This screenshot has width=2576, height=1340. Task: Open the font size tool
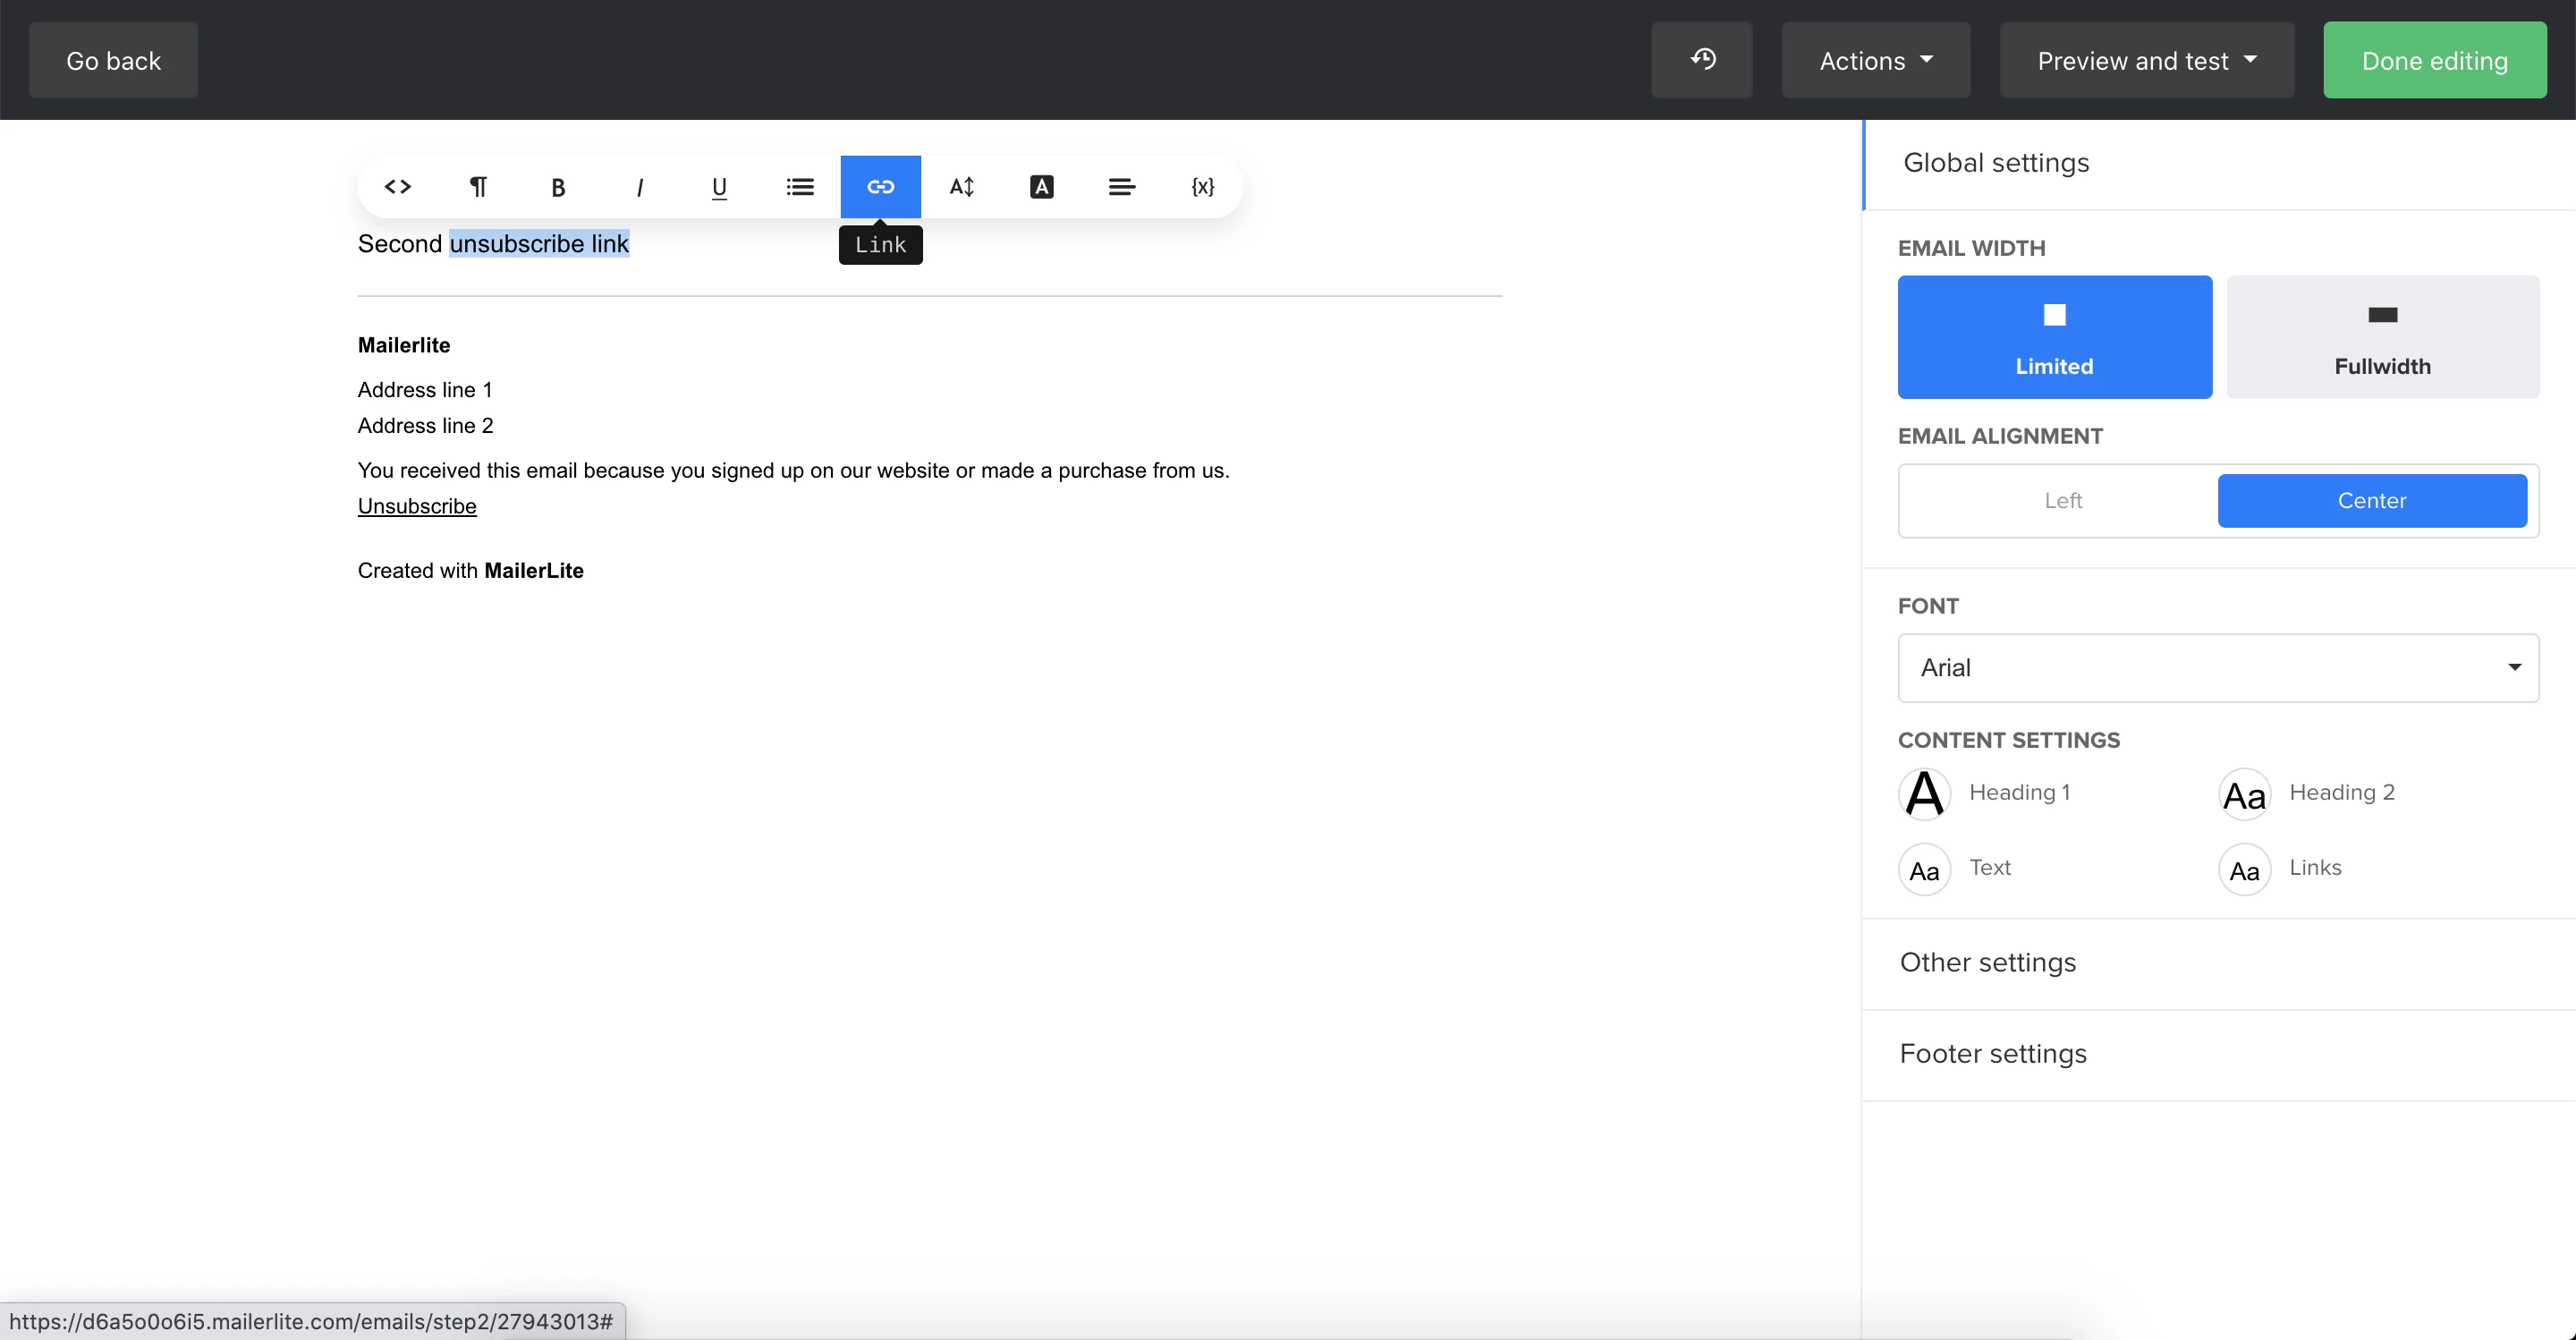(961, 187)
